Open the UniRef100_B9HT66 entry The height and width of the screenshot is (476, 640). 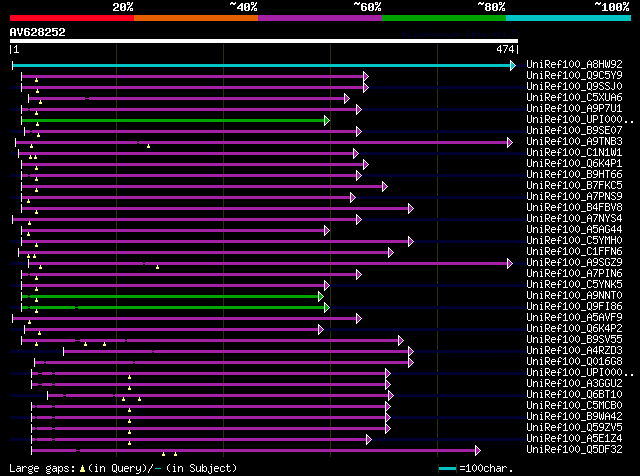point(574,175)
